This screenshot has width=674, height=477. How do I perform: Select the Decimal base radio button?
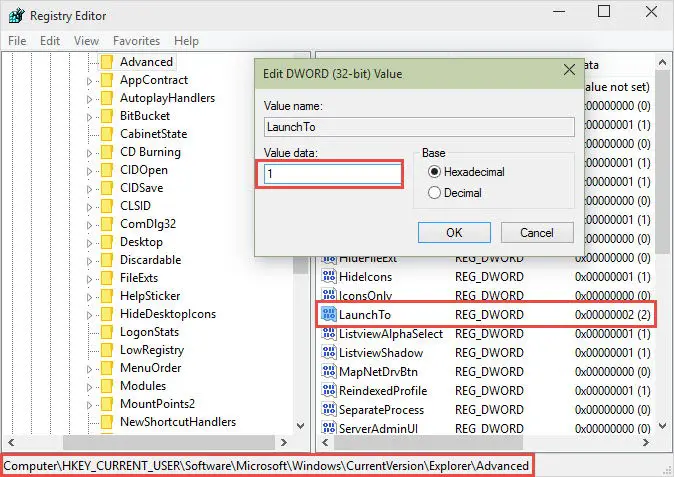point(434,193)
